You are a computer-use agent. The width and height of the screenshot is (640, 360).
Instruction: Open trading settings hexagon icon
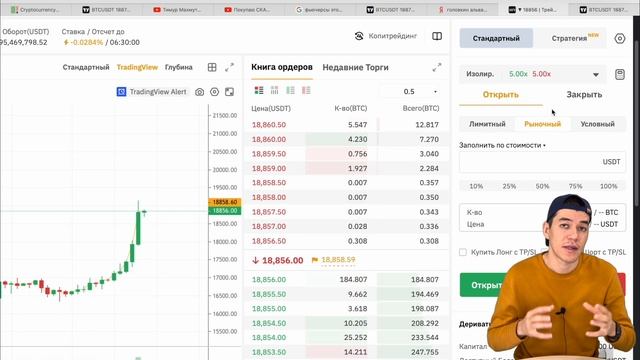620,38
